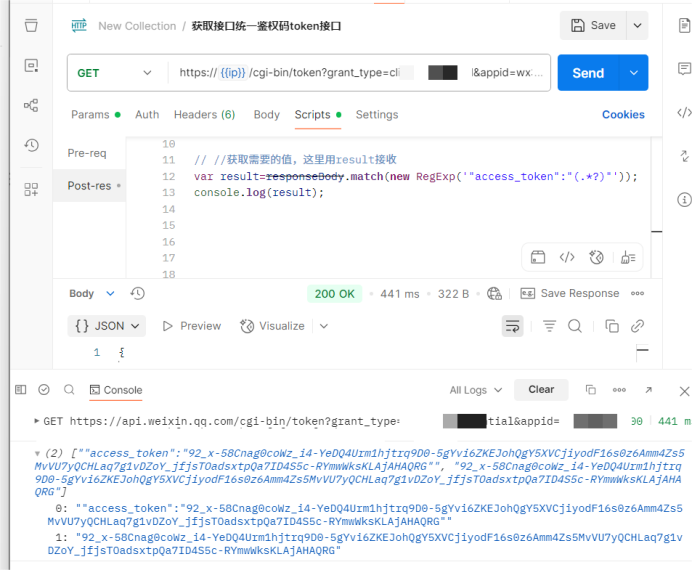Screen dimensions: 693x570
Task: Open the Cookies link
Action: click(x=623, y=114)
